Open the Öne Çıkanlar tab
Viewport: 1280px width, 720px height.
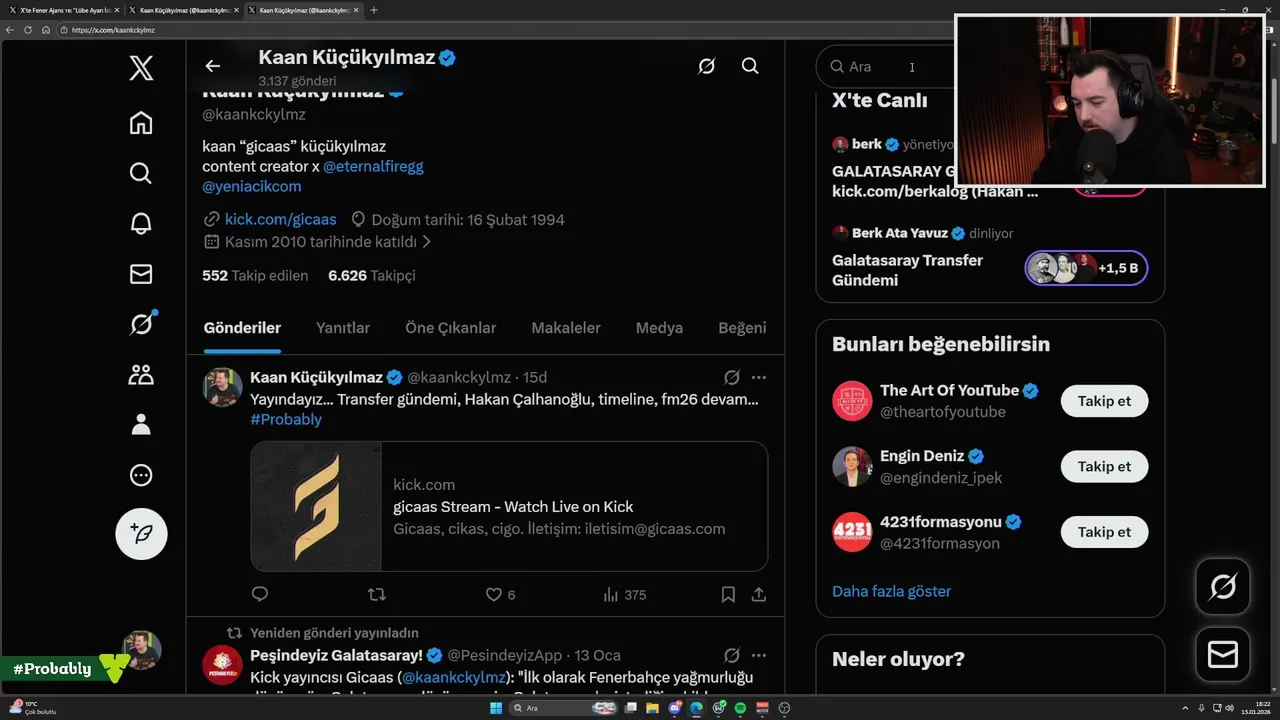[451, 328]
